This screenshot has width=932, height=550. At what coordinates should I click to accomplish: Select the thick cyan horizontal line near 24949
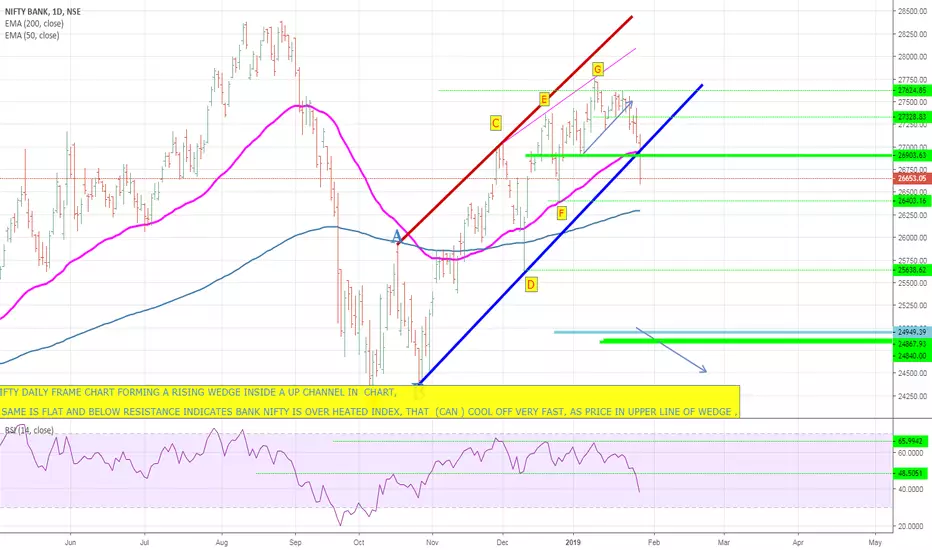click(x=723, y=332)
